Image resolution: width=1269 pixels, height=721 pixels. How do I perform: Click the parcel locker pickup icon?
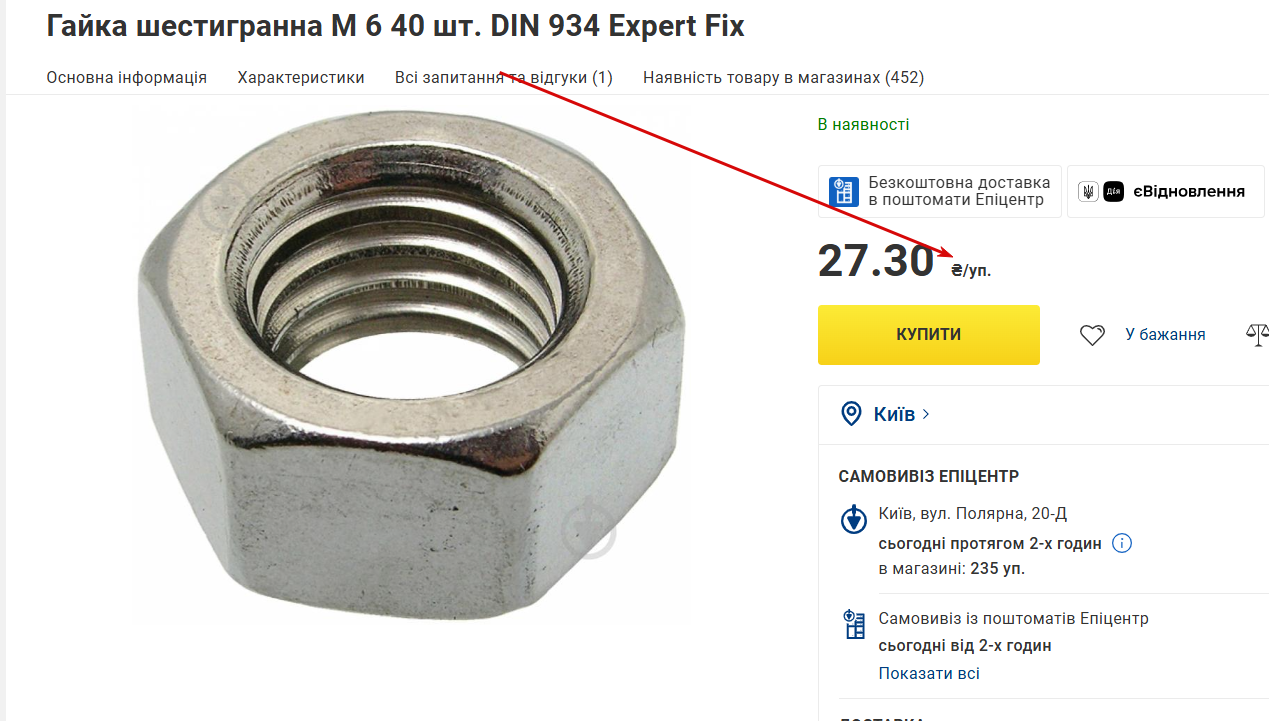[x=853, y=624]
